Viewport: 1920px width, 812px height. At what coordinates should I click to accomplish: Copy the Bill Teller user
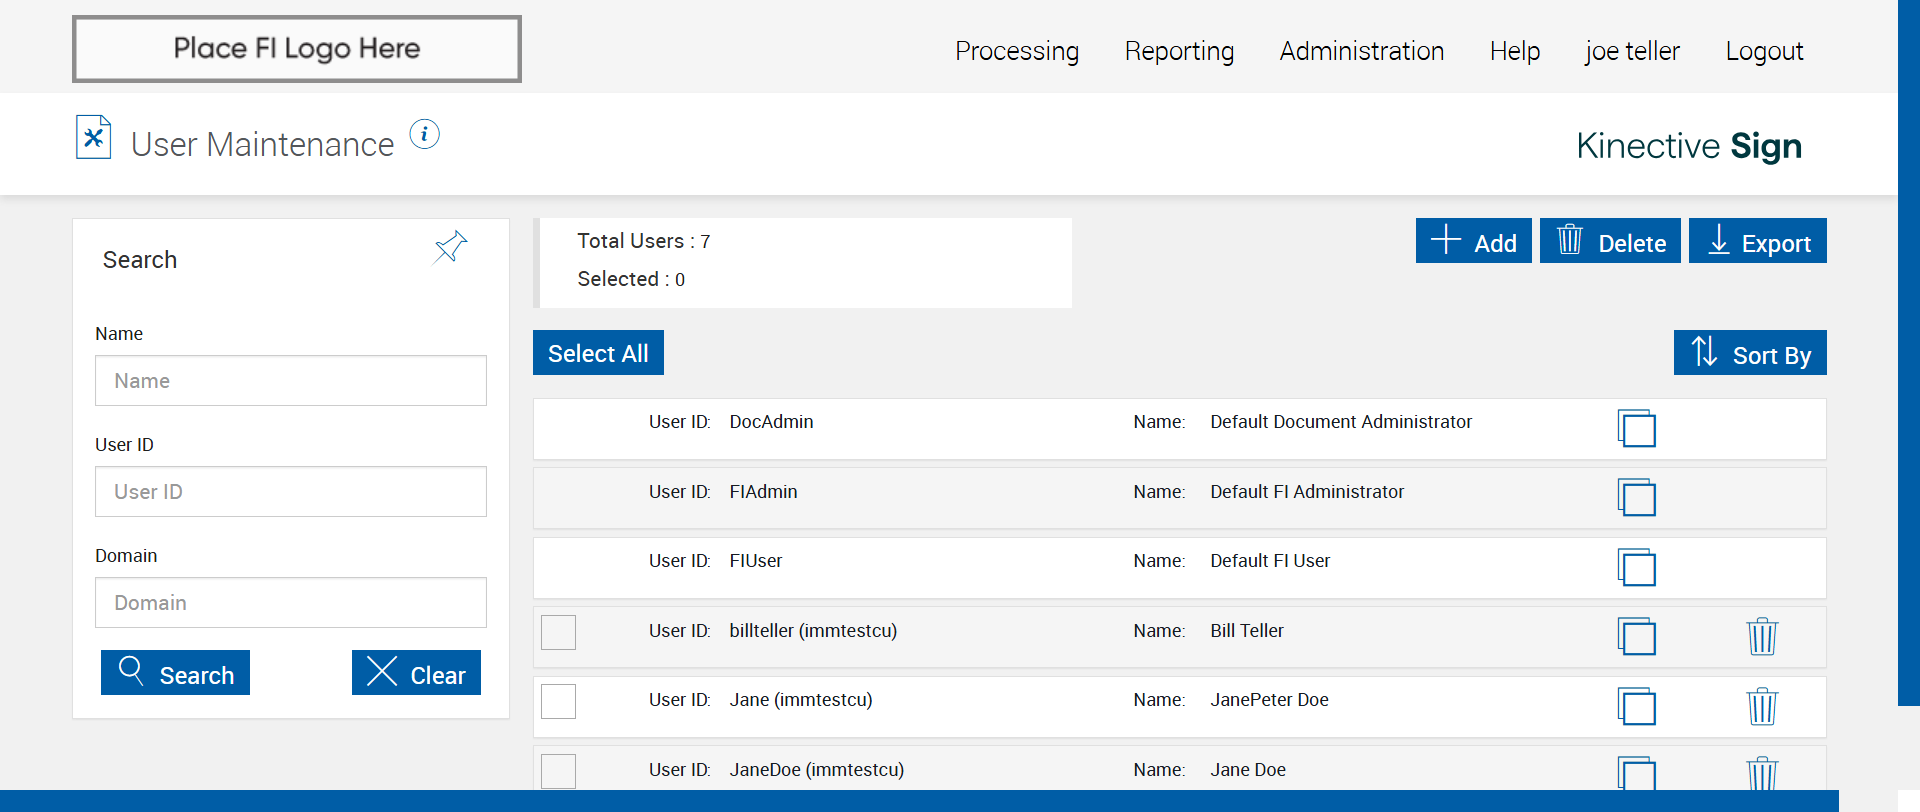1636,636
